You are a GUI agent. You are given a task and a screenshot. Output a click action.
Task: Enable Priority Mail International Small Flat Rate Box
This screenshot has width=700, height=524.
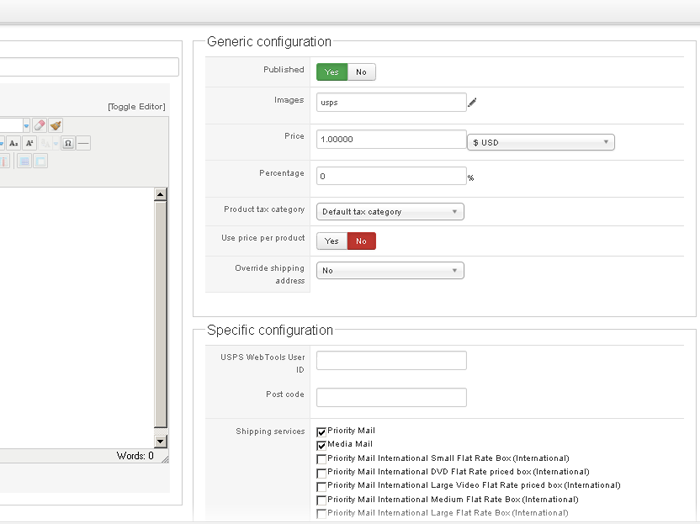click(x=321, y=458)
